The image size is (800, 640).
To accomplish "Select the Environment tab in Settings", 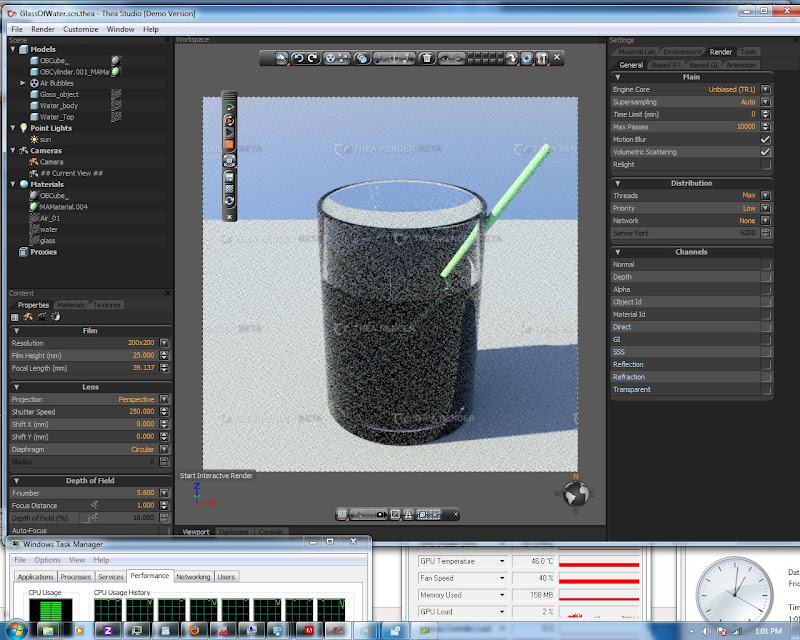I will pos(682,52).
